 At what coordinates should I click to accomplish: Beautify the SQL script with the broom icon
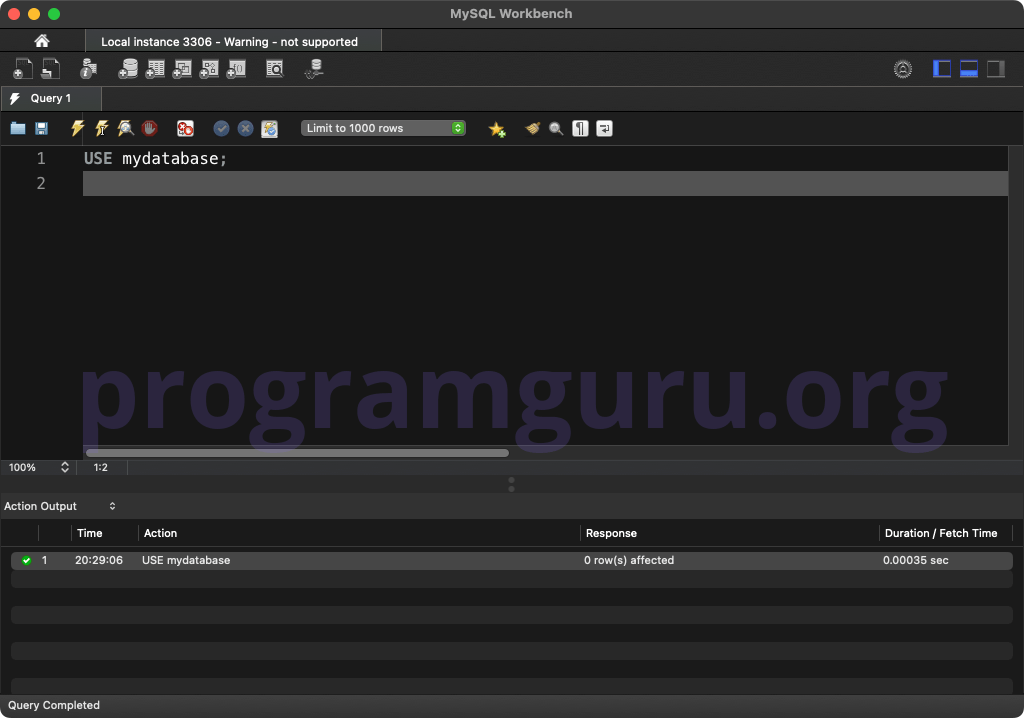pos(533,128)
